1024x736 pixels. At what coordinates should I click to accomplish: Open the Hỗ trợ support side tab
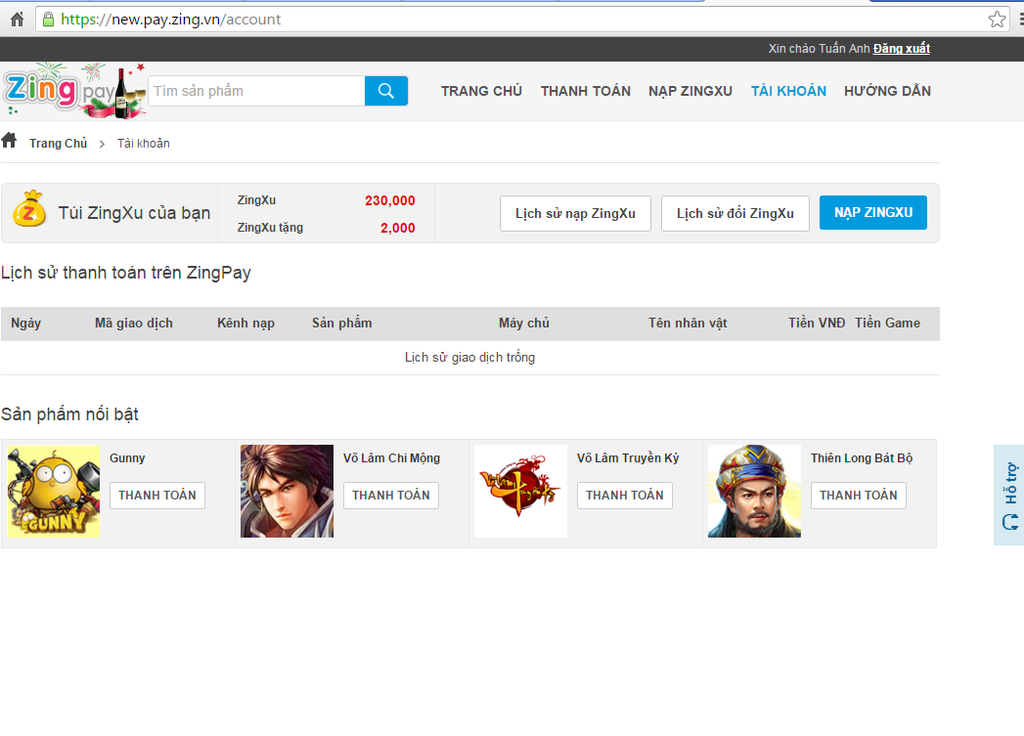(1010, 495)
